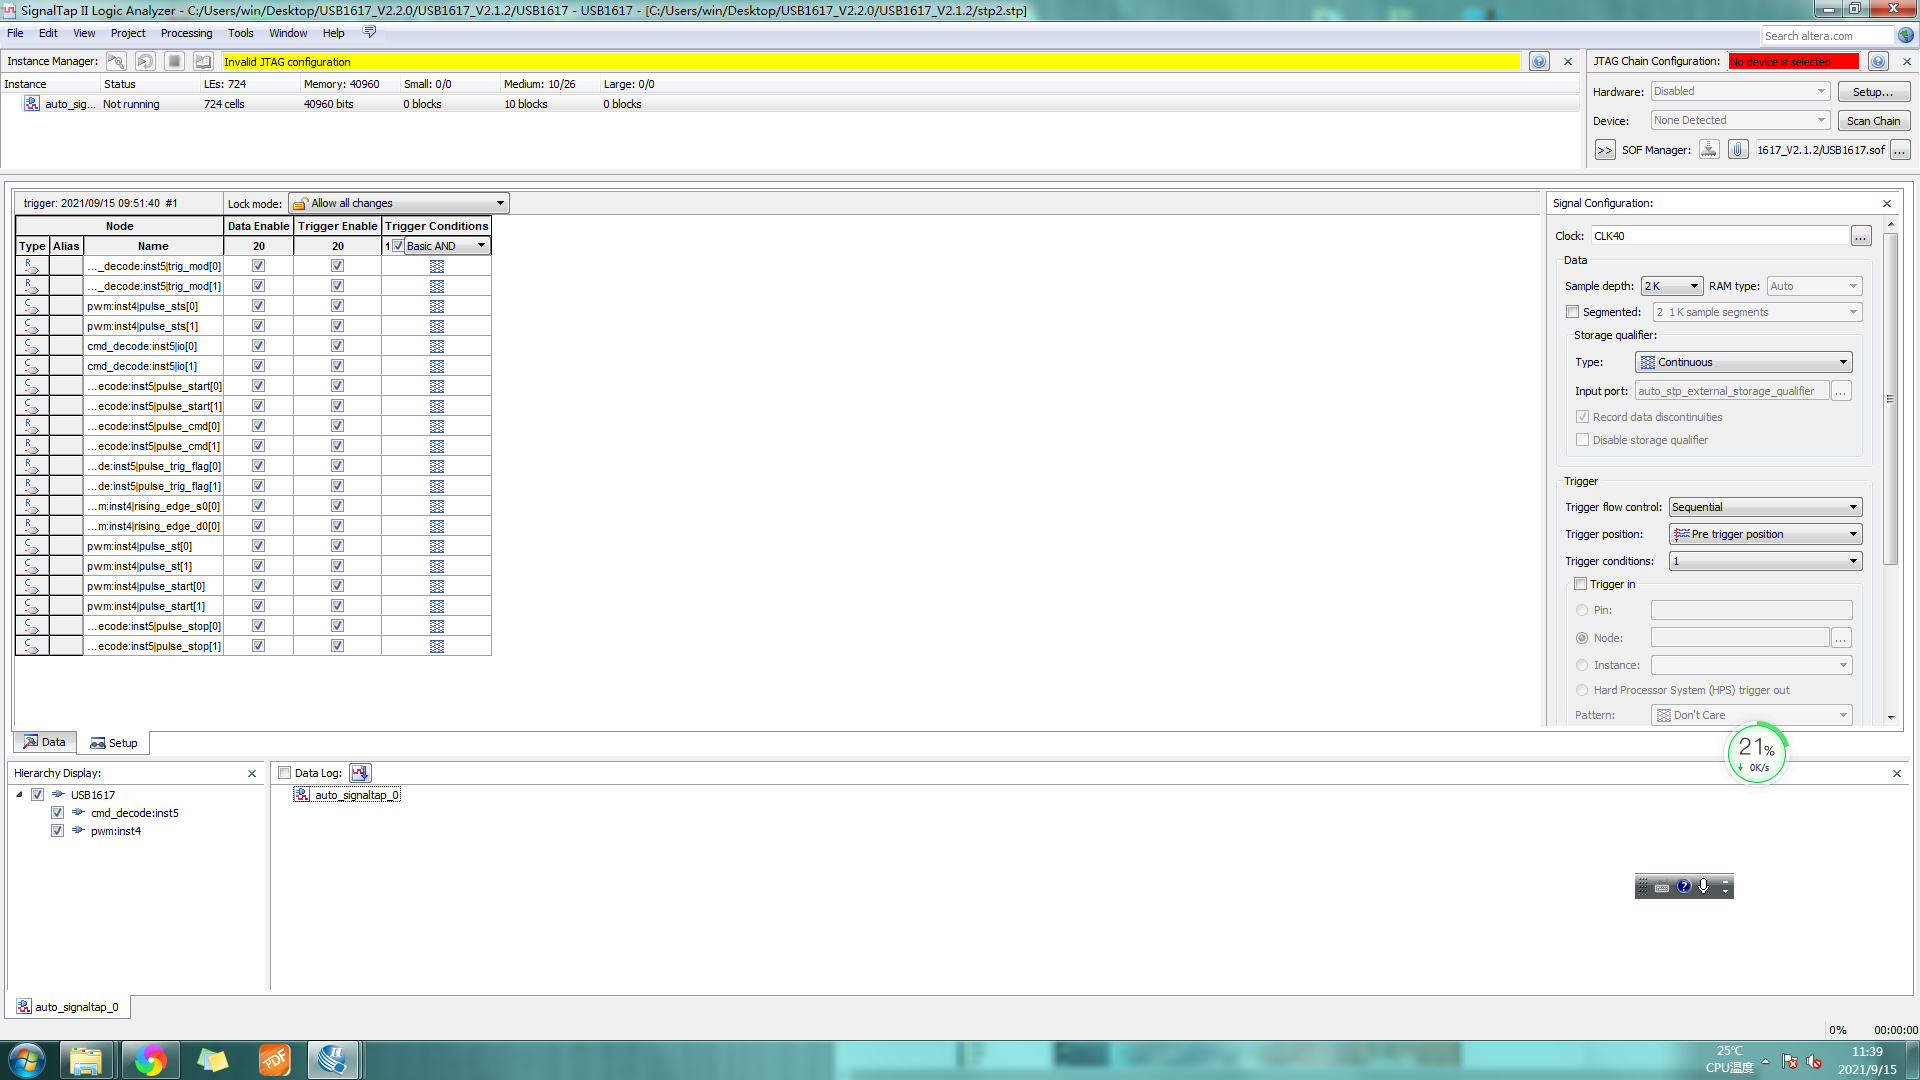Click the Node input field ellipsis icon
The width and height of the screenshot is (1920, 1080).
pyautogui.click(x=1842, y=638)
